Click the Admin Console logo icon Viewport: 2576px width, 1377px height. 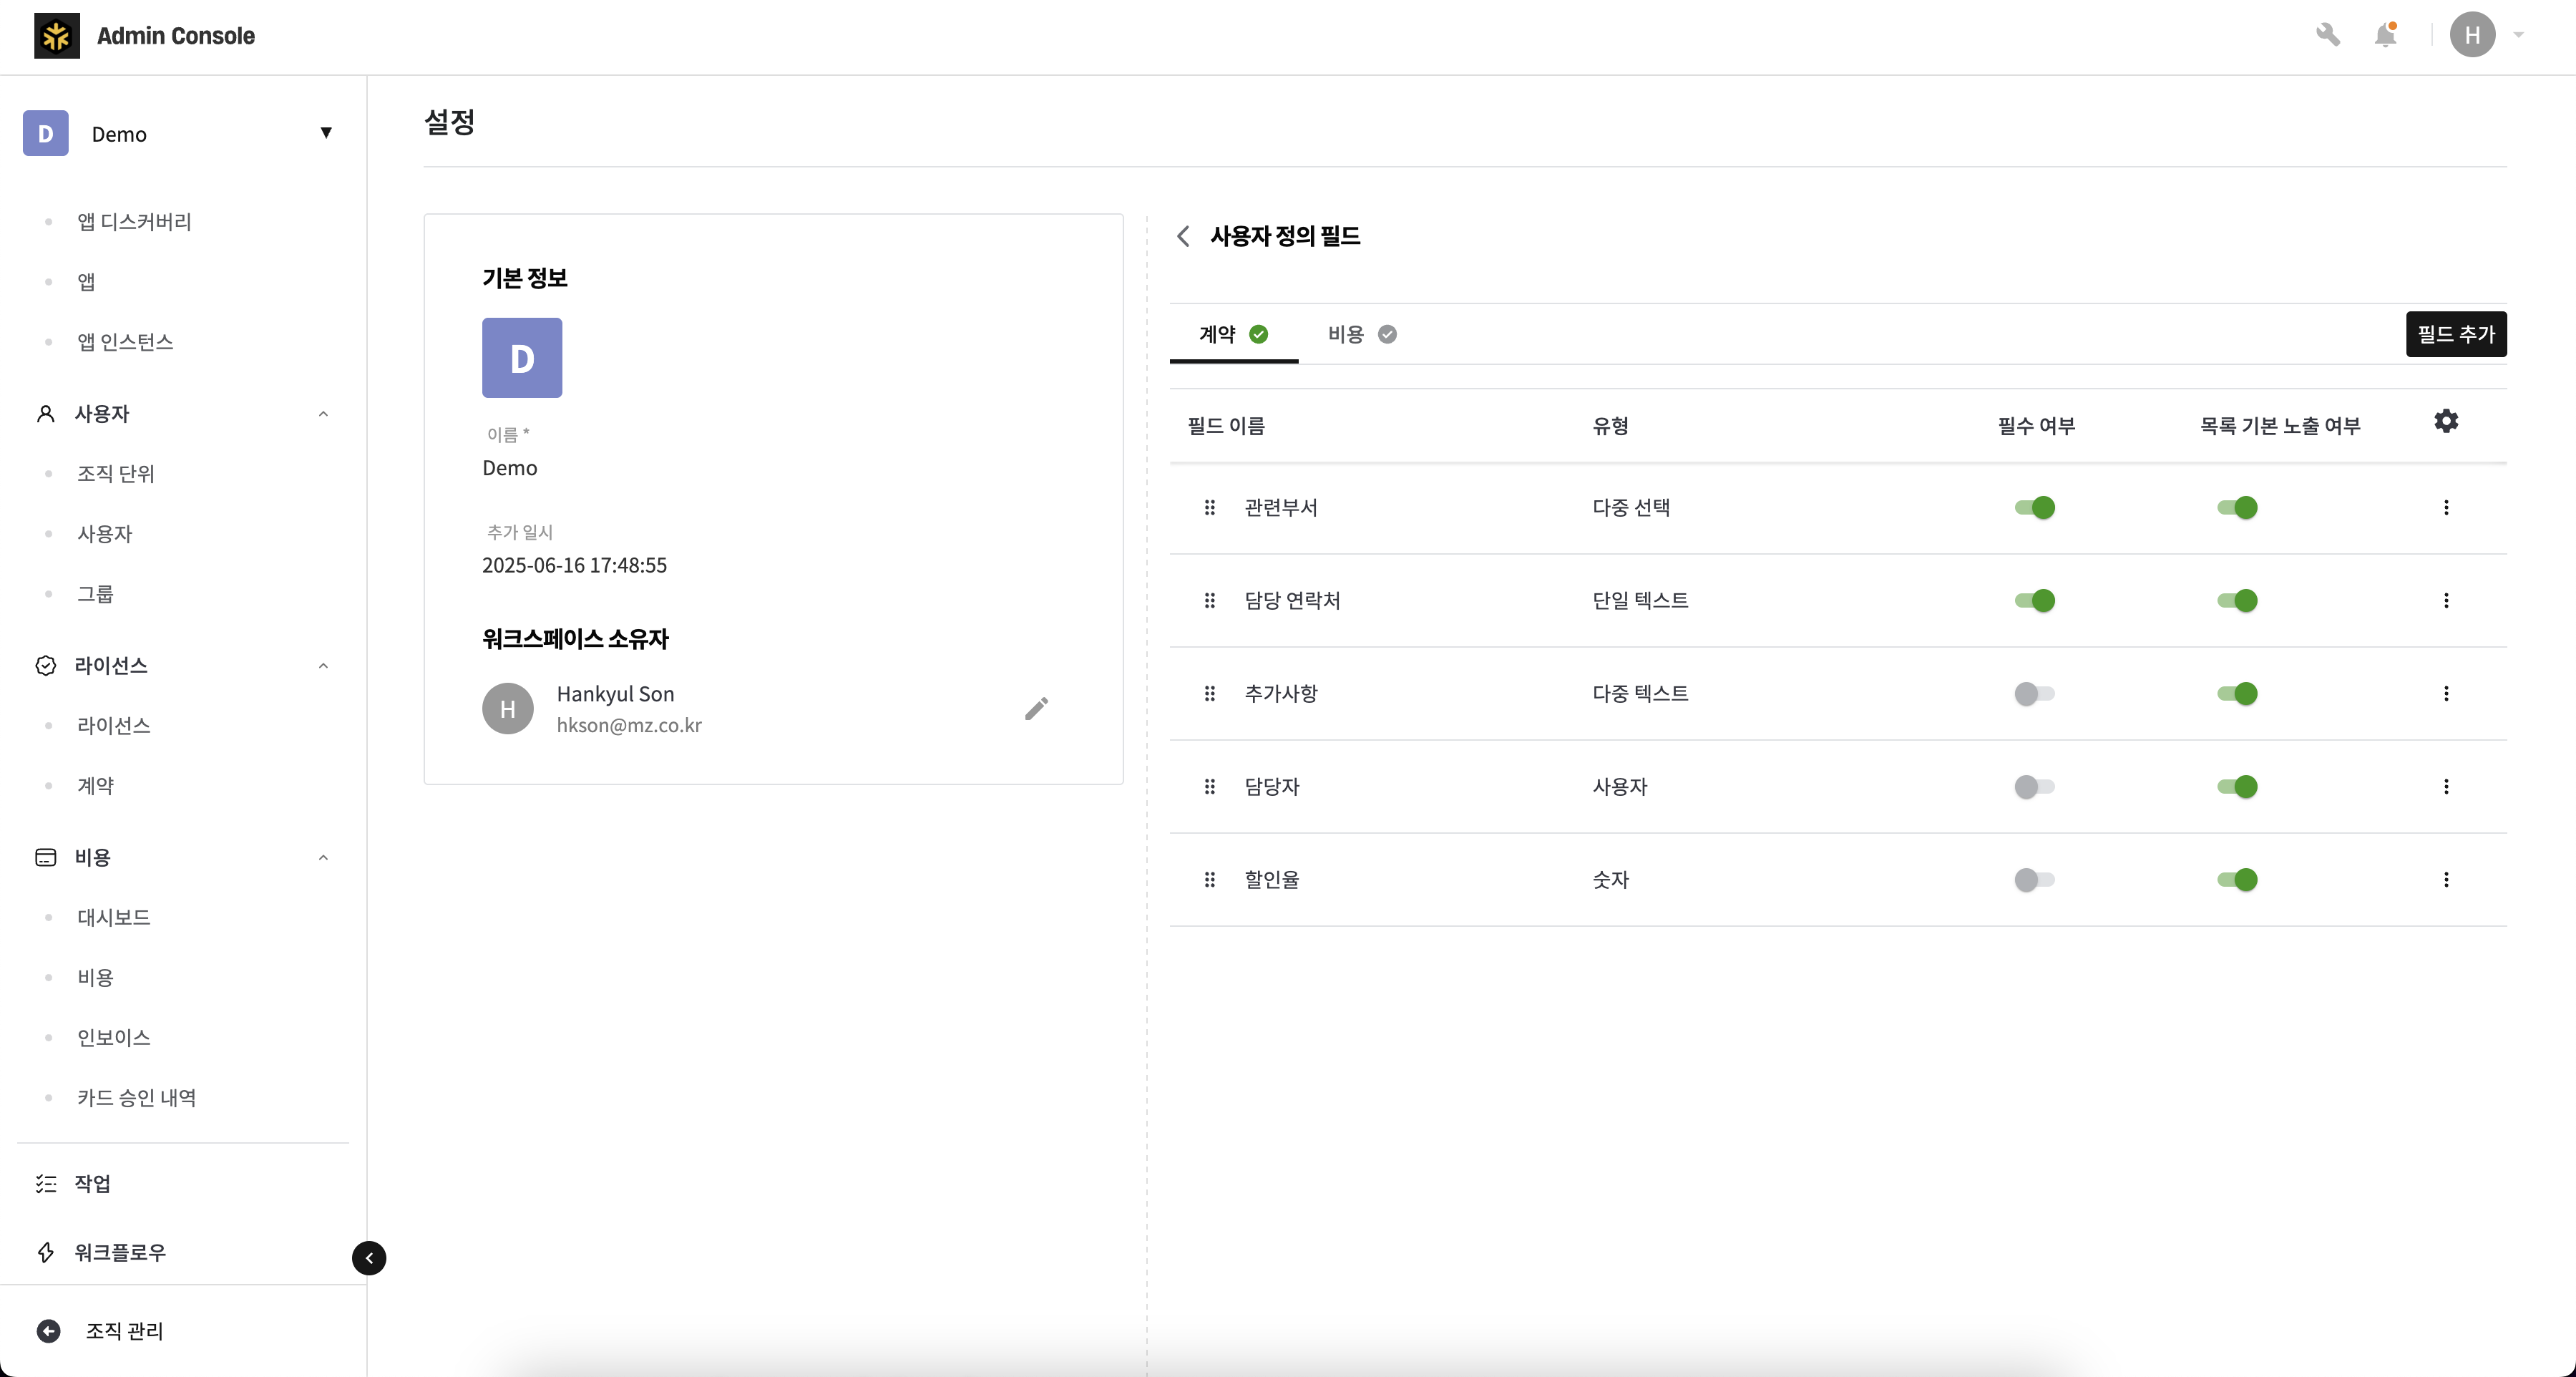56,35
